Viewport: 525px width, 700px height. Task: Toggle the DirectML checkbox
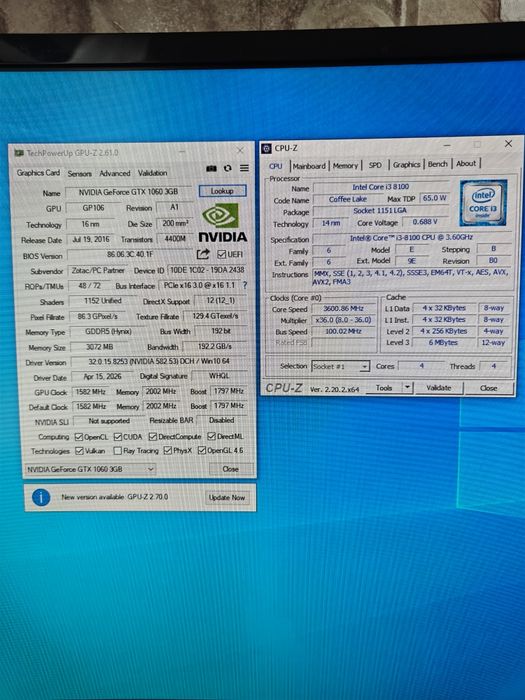tap(212, 436)
